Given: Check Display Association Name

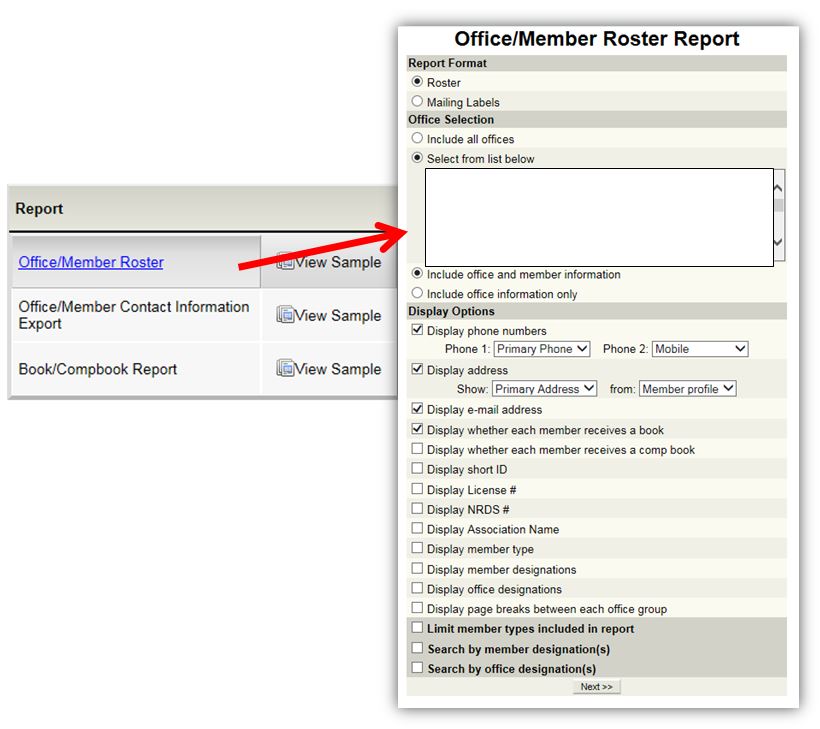Looking at the screenshot, I should [x=417, y=528].
